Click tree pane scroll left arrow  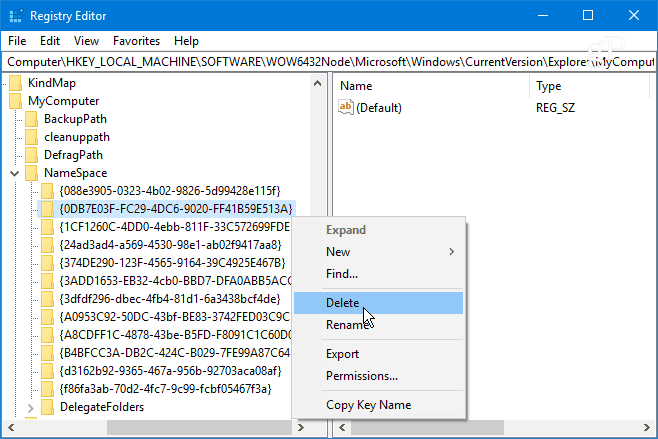11,428
